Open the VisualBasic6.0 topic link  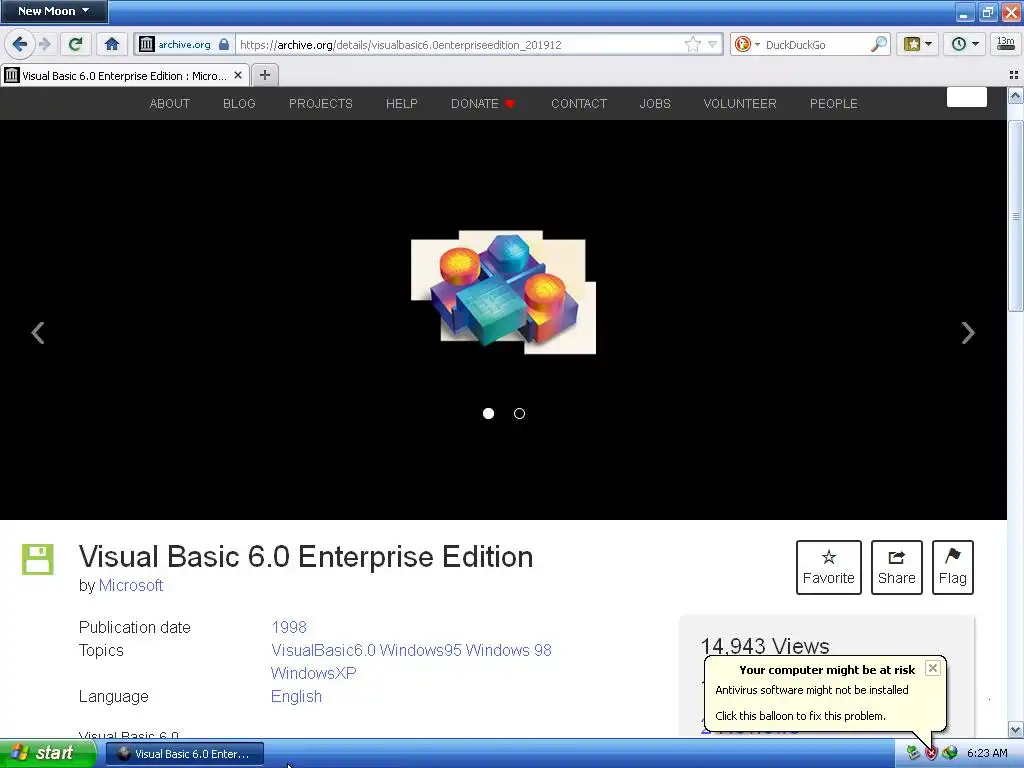pos(323,650)
